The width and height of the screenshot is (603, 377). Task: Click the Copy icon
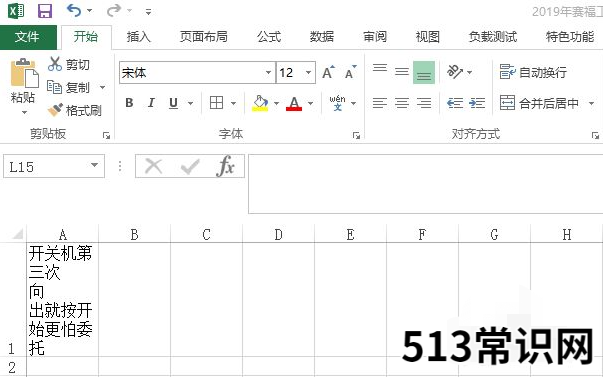54,87
